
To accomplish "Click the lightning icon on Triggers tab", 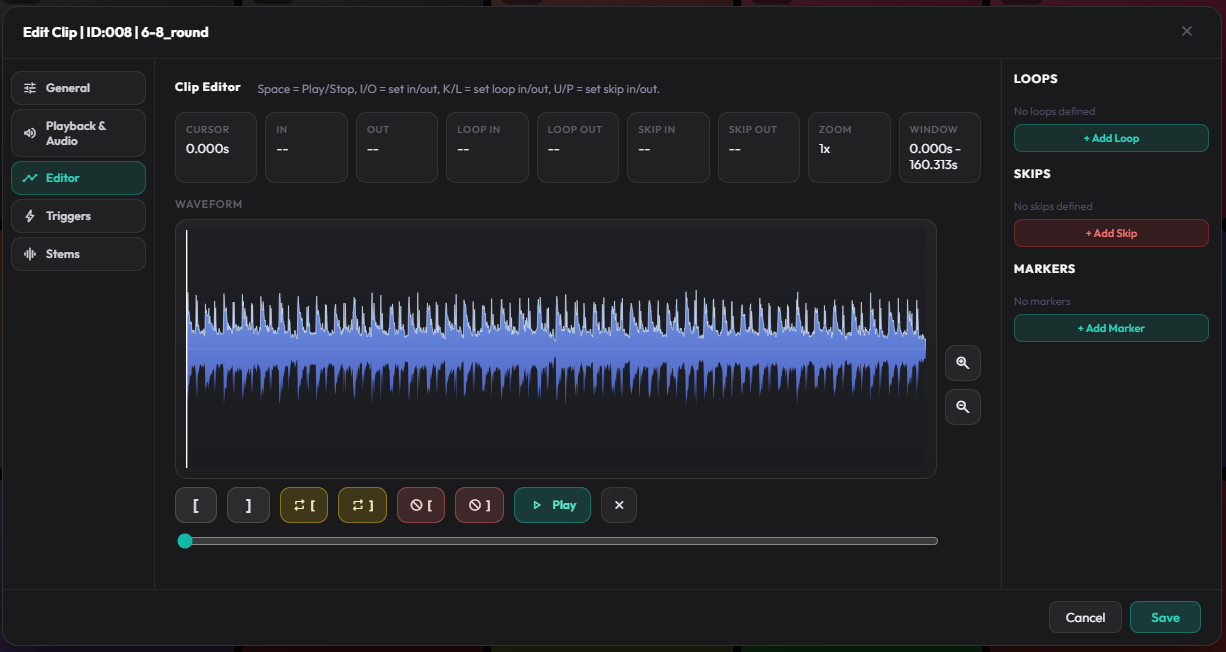I will [x=30, y=216].
